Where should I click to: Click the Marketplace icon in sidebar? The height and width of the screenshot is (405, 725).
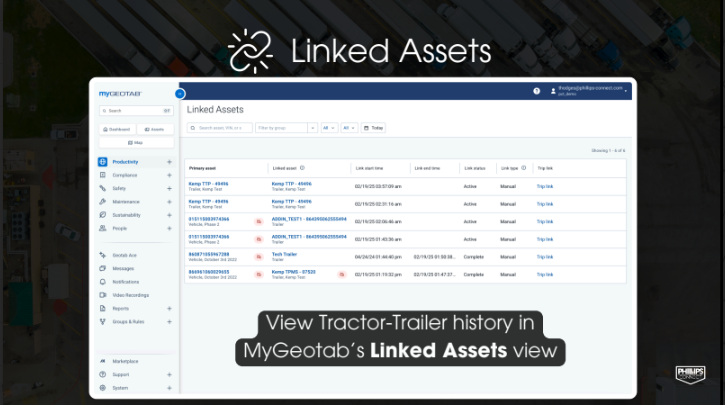click(x=103, y=361)
